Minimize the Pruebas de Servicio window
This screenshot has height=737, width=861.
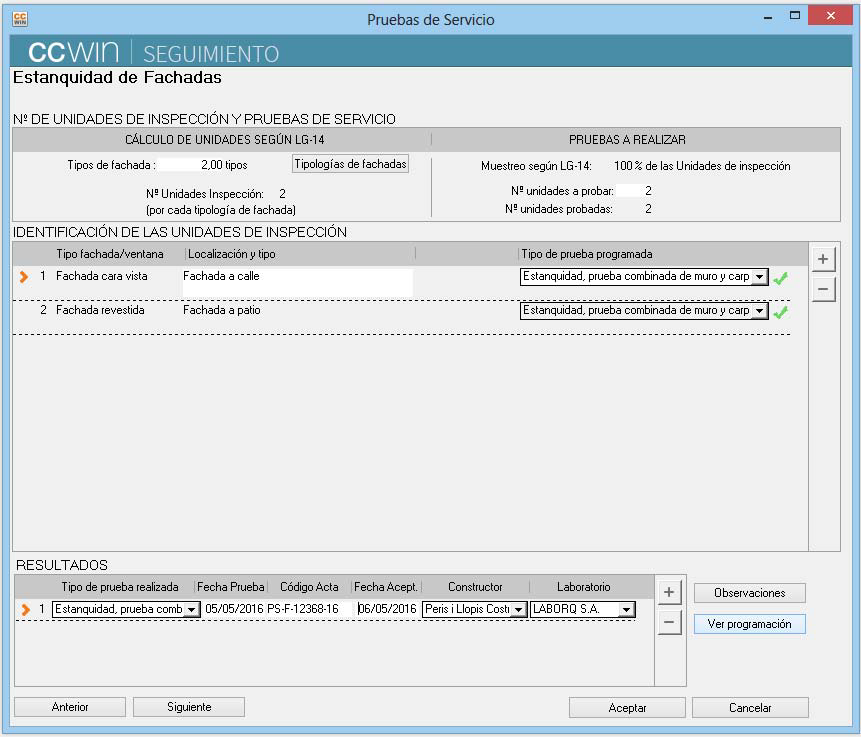[x=768, y=18]
